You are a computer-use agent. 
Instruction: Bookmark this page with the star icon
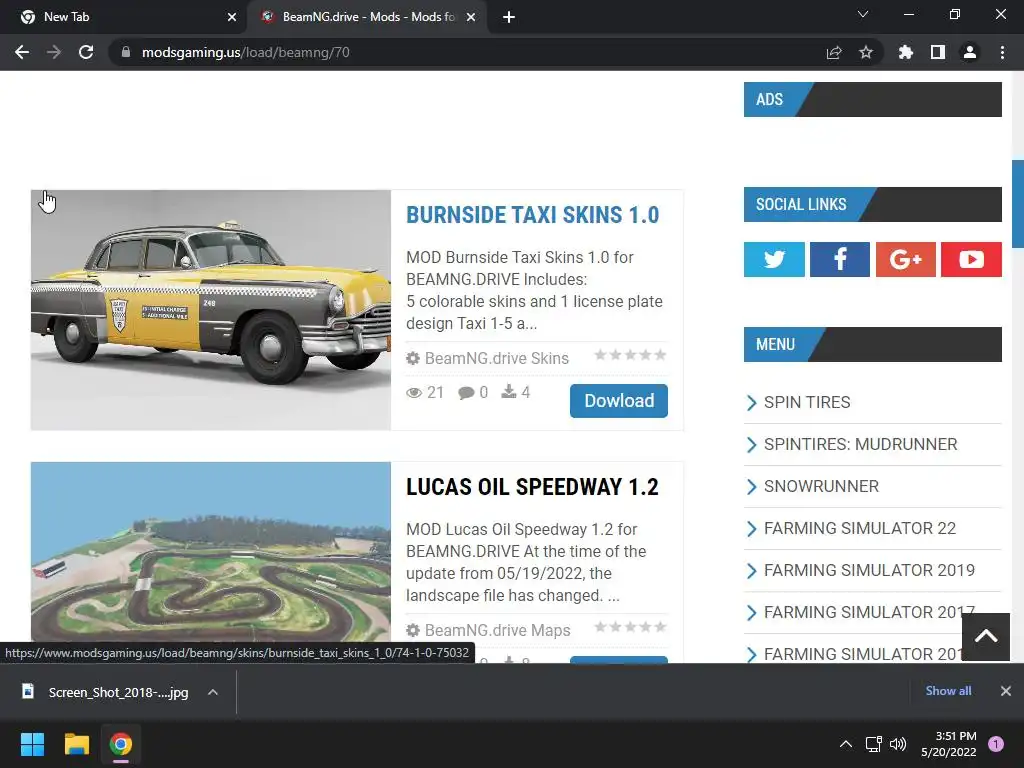tap(866, 52)
